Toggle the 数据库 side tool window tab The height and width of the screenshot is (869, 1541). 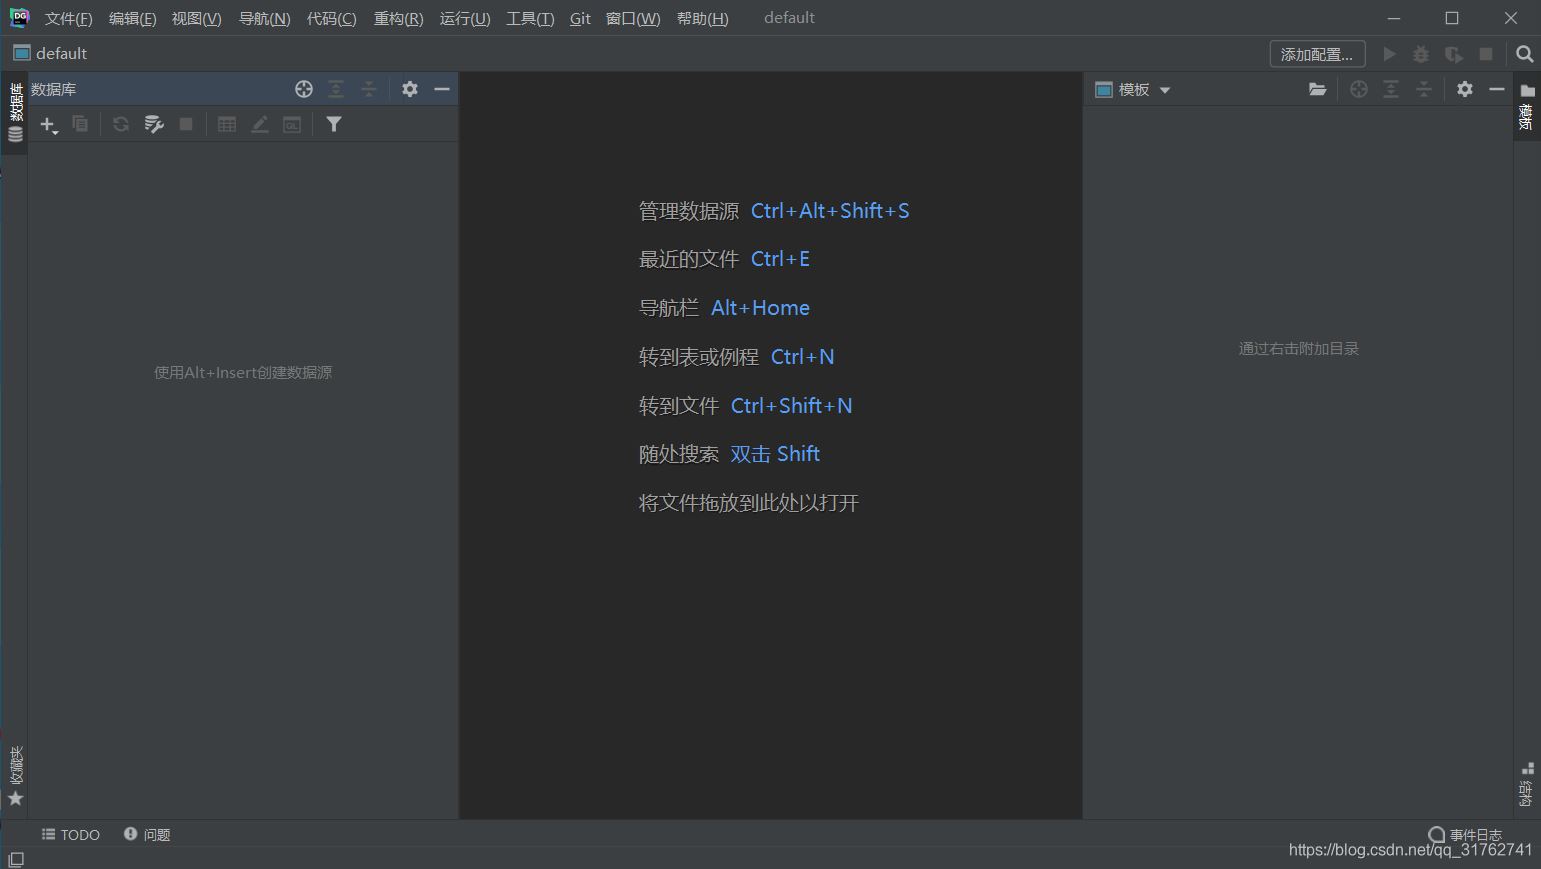[x=15, y=111]
